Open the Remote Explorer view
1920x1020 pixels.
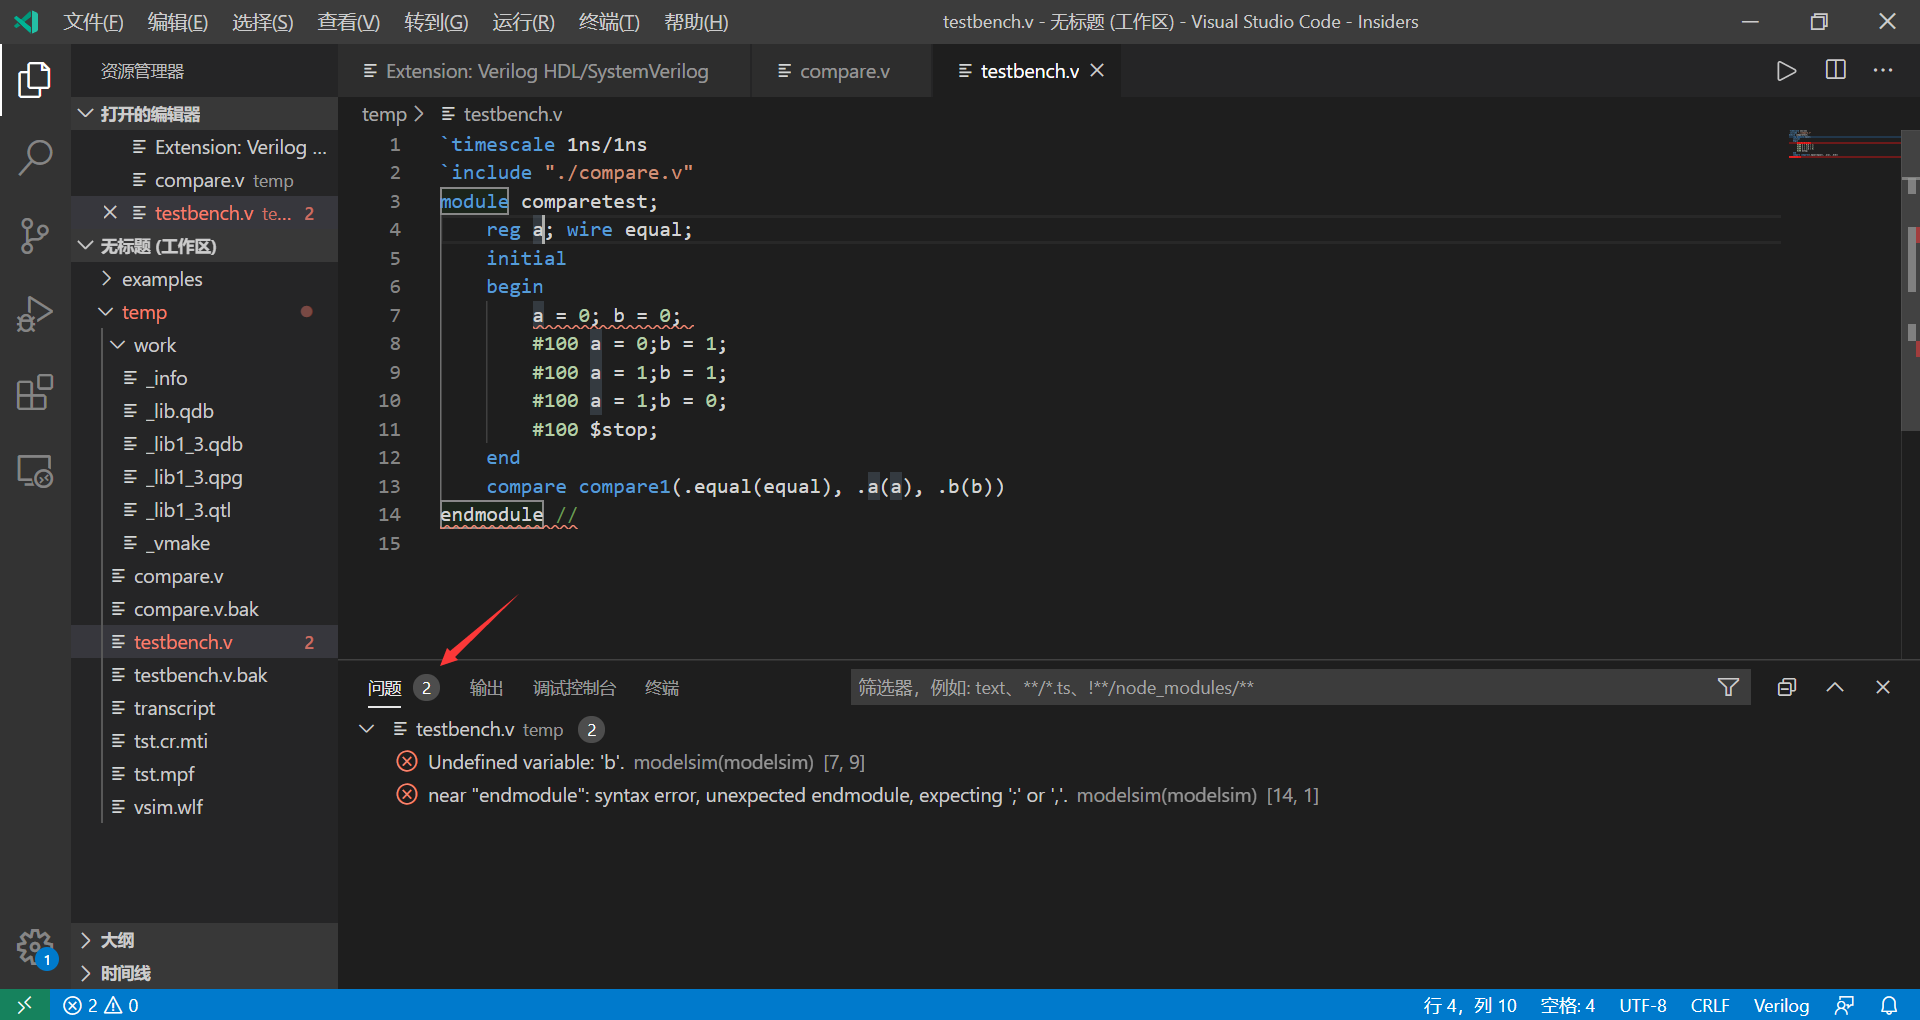(x=36, y=471)
